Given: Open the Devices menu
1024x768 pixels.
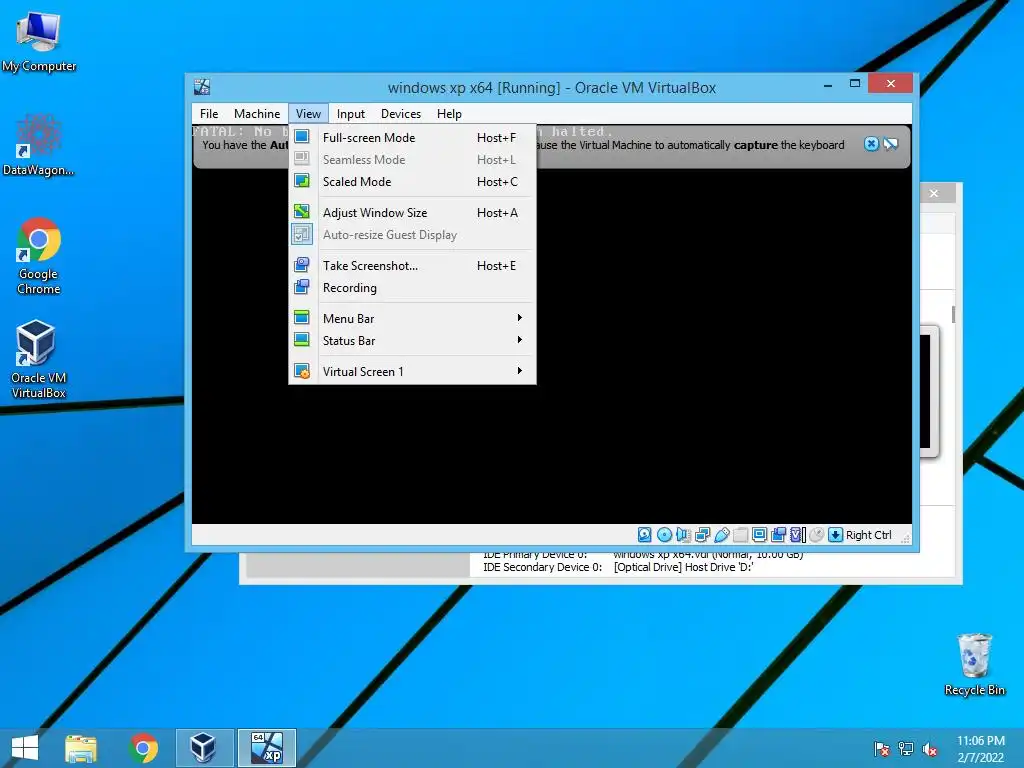Looking at the screenshot, I should point(401,114).
